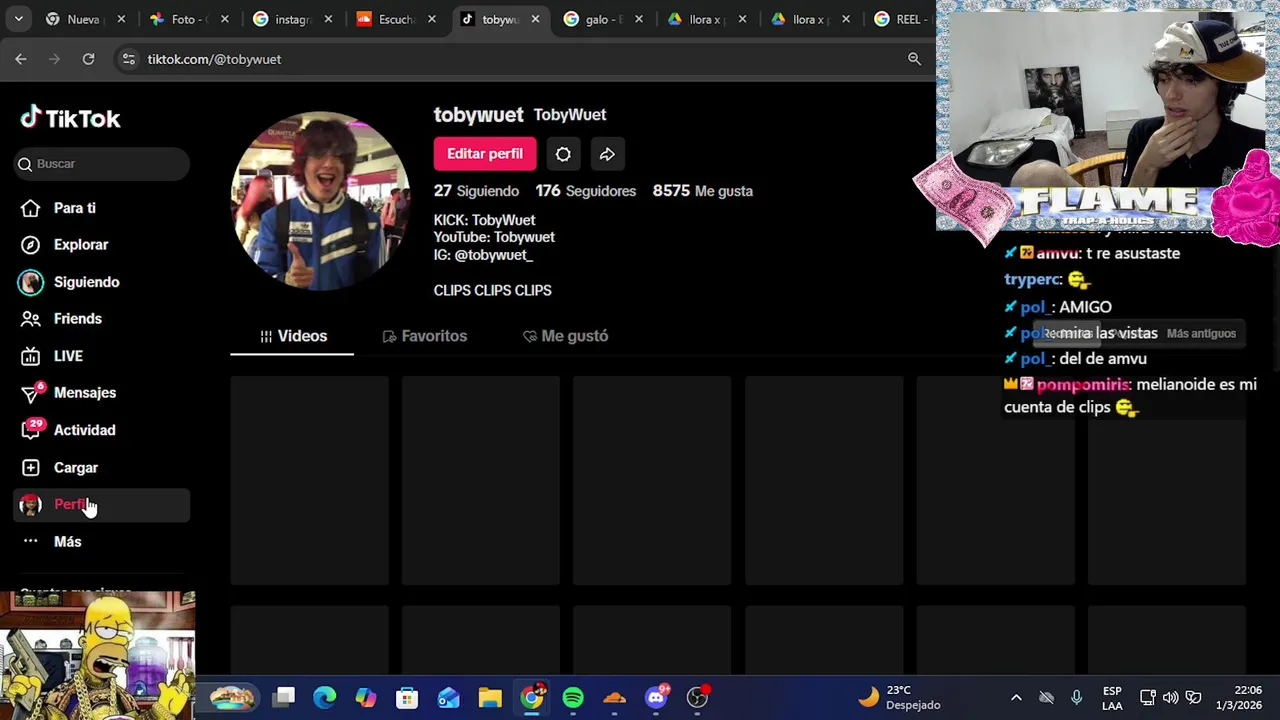Click the Editar perfil button
This screenshot has width=1280, height=720.
click(485, 154)
